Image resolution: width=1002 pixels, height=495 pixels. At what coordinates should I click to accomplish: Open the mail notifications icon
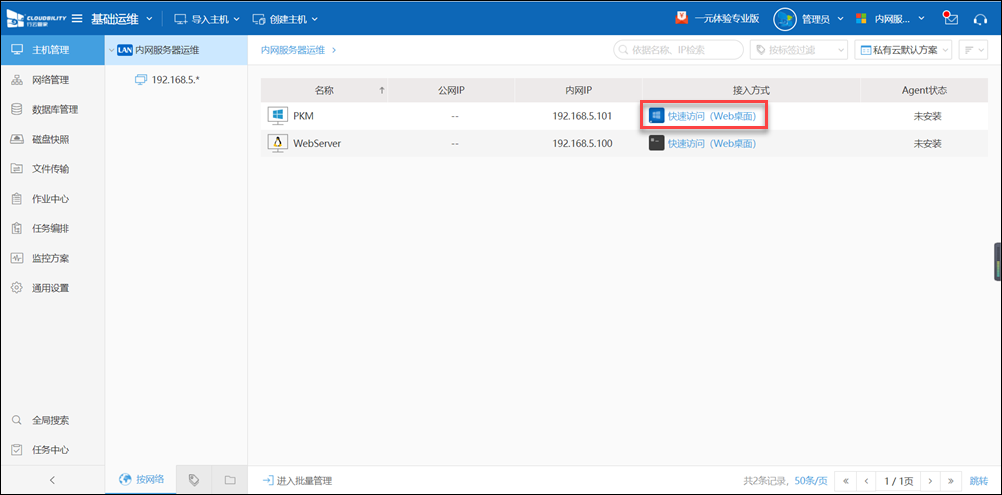[x=950, y=19]
